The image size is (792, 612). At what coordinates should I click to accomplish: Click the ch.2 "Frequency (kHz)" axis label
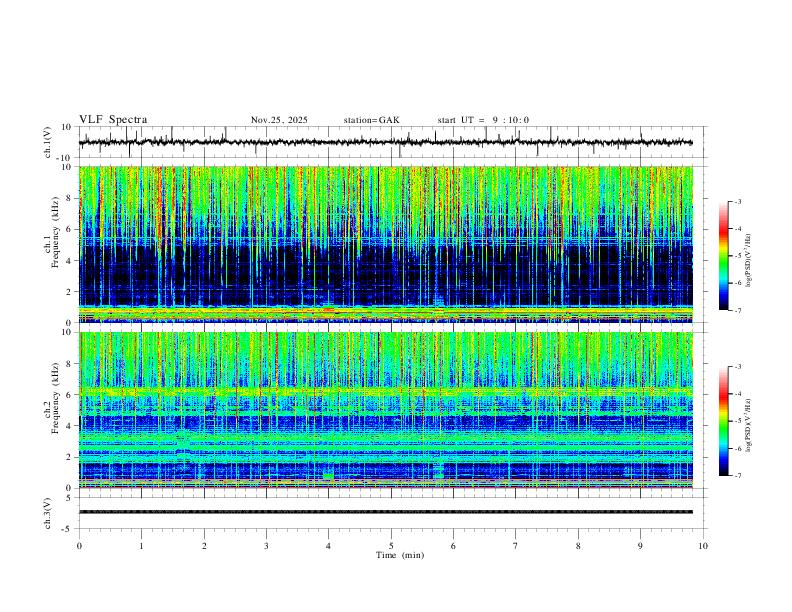[x=55, y=397]
